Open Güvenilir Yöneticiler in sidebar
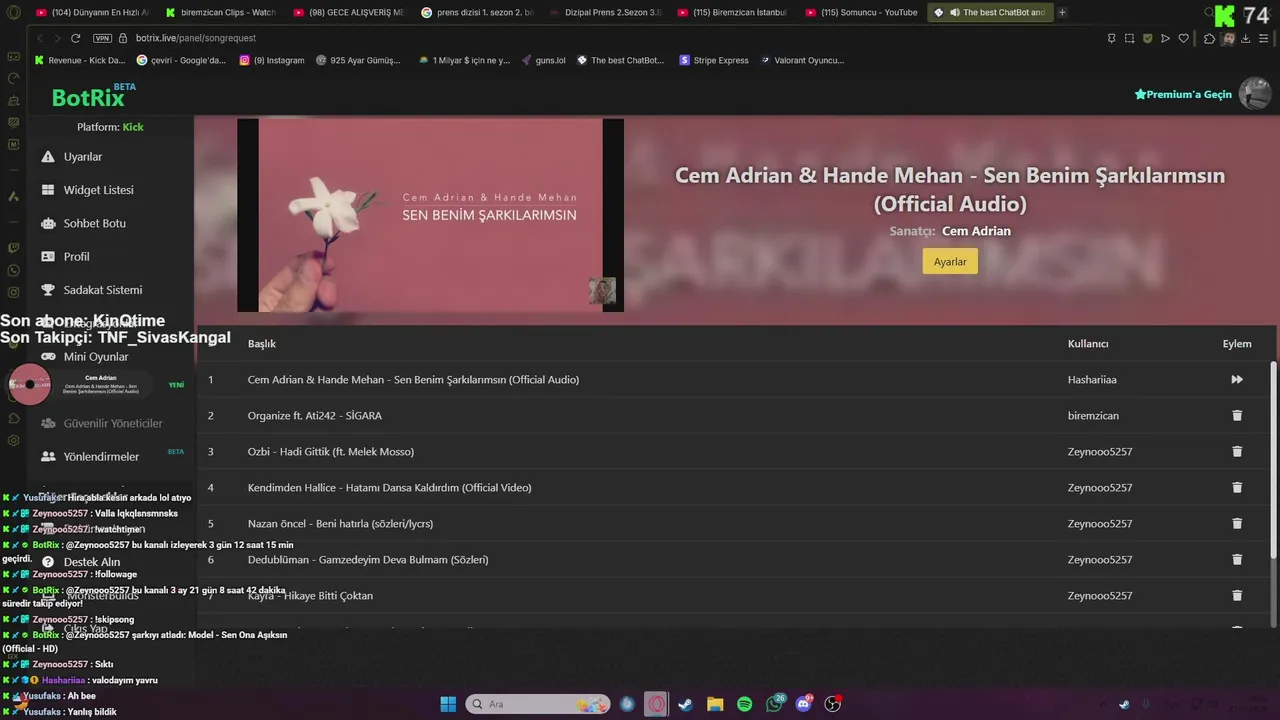 (112, 423)
